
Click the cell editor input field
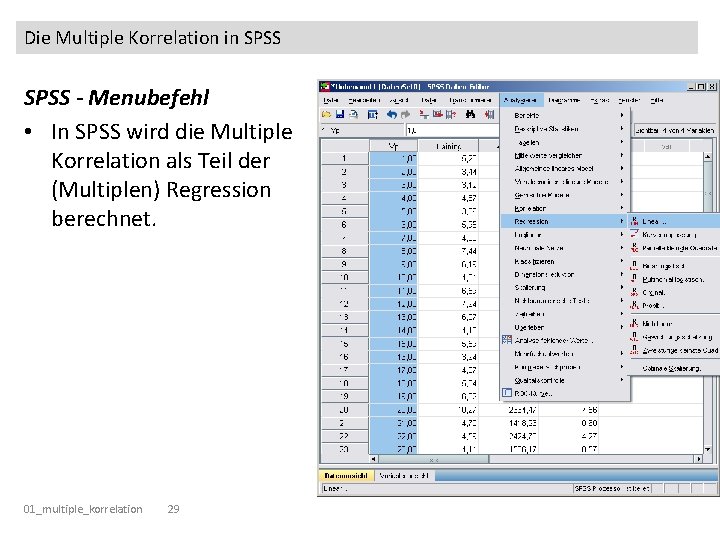[452, 130]
